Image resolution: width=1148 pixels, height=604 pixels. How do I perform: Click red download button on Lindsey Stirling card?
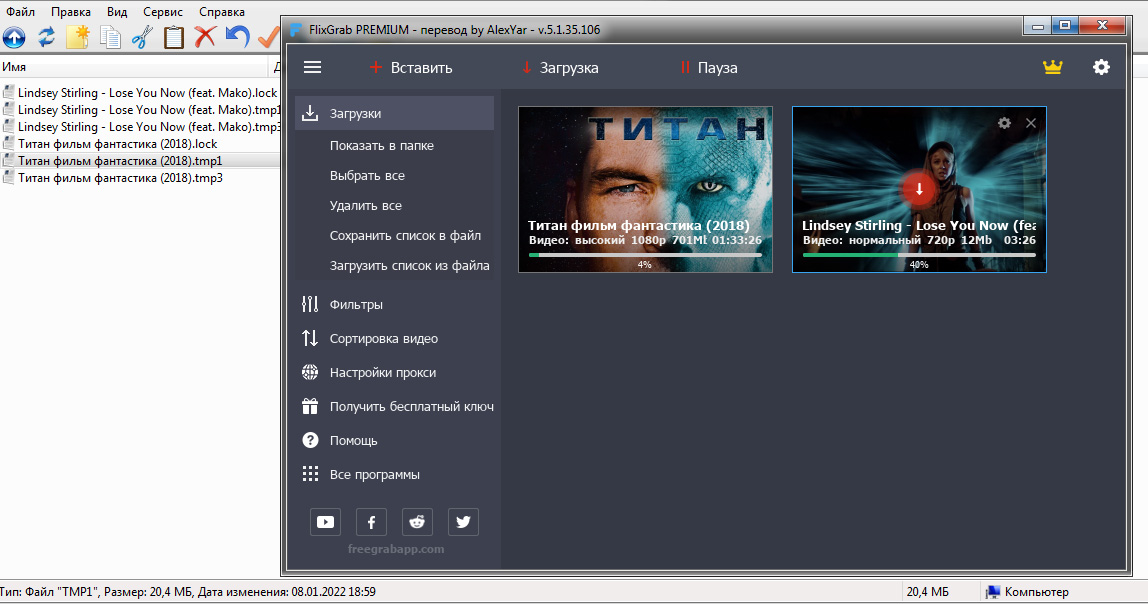click(x=919, y=188)
